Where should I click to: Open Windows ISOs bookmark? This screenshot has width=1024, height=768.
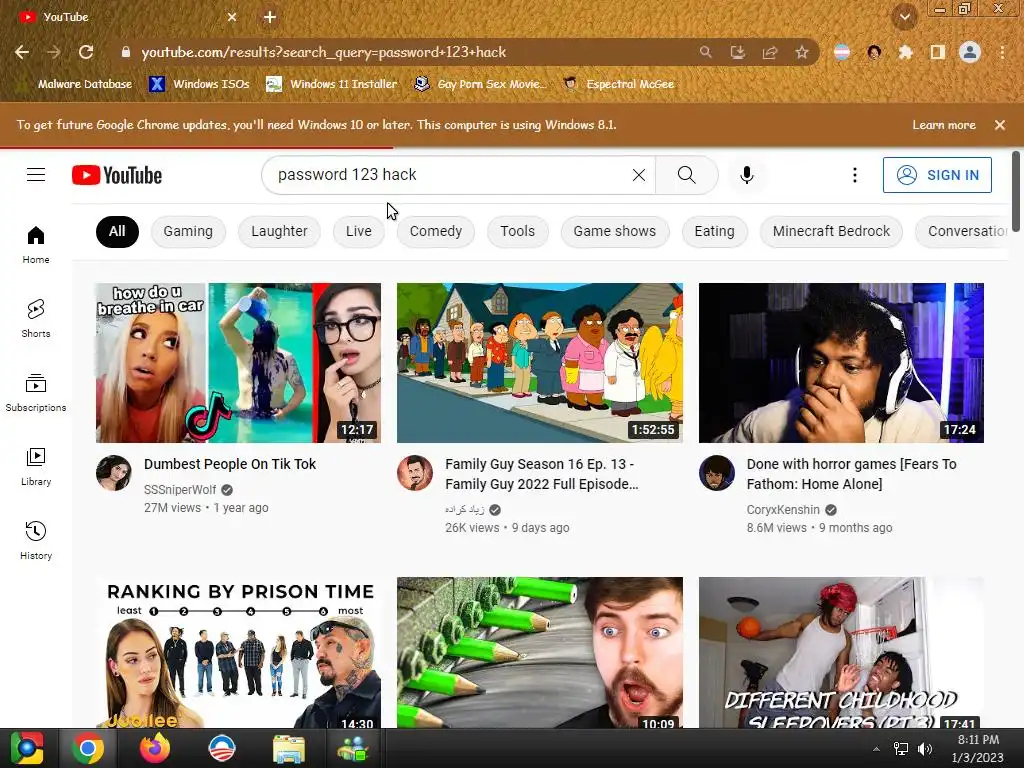200,84
